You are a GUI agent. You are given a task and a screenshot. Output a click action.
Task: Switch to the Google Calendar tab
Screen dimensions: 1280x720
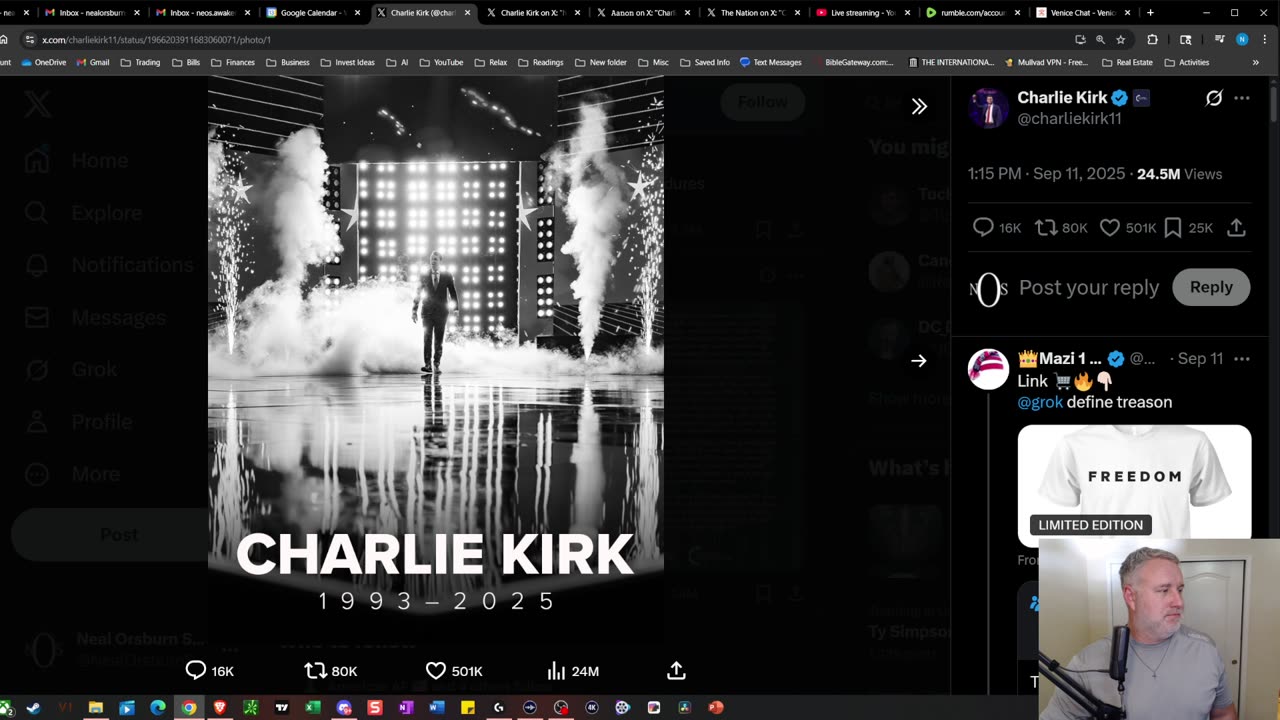click(x=312, y=13)
